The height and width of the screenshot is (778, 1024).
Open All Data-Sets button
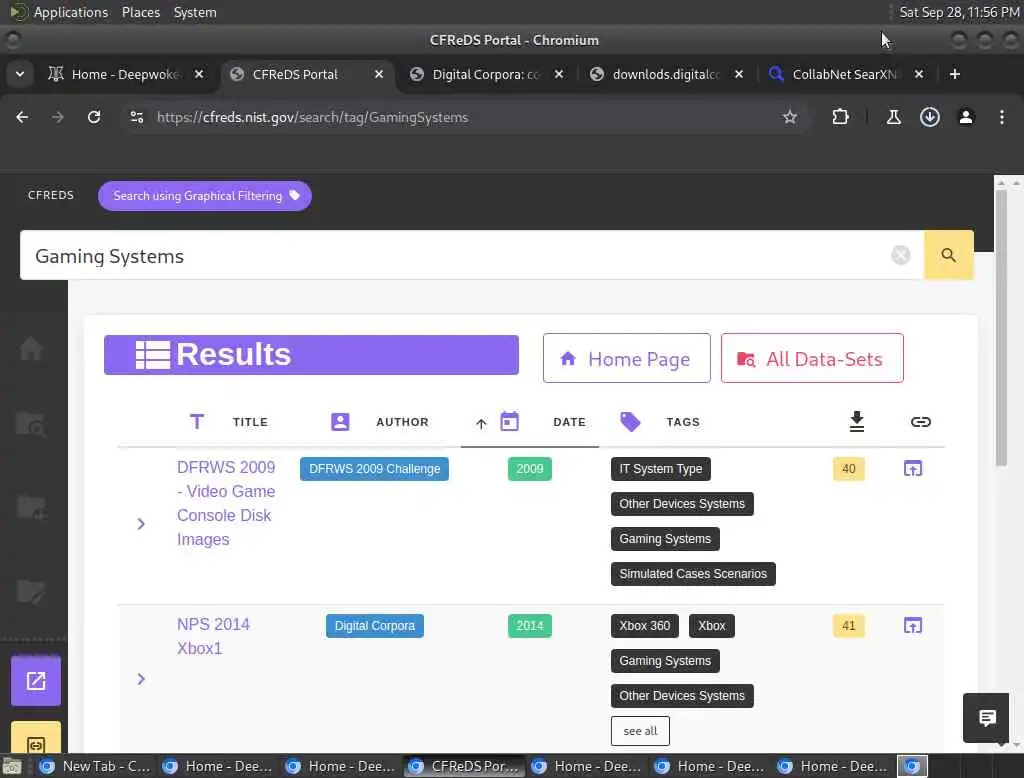point(812,358)
